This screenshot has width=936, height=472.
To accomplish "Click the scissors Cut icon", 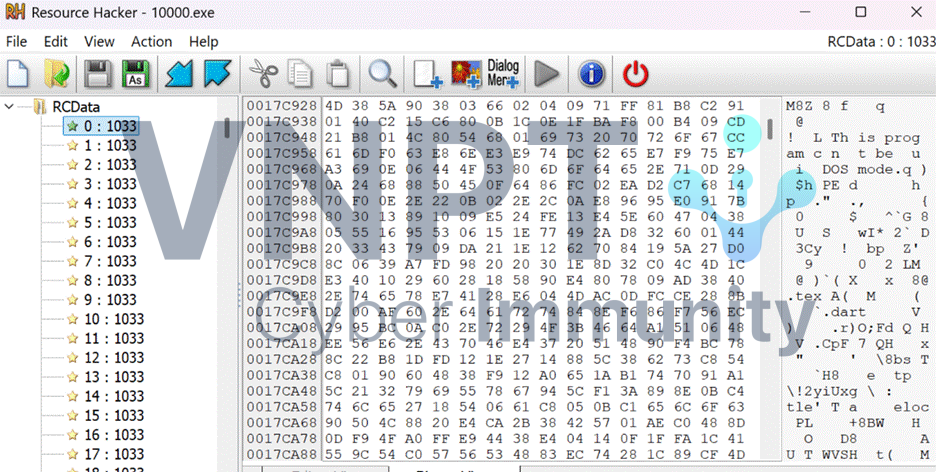I will pyautogui.click(x=263, y=73).
